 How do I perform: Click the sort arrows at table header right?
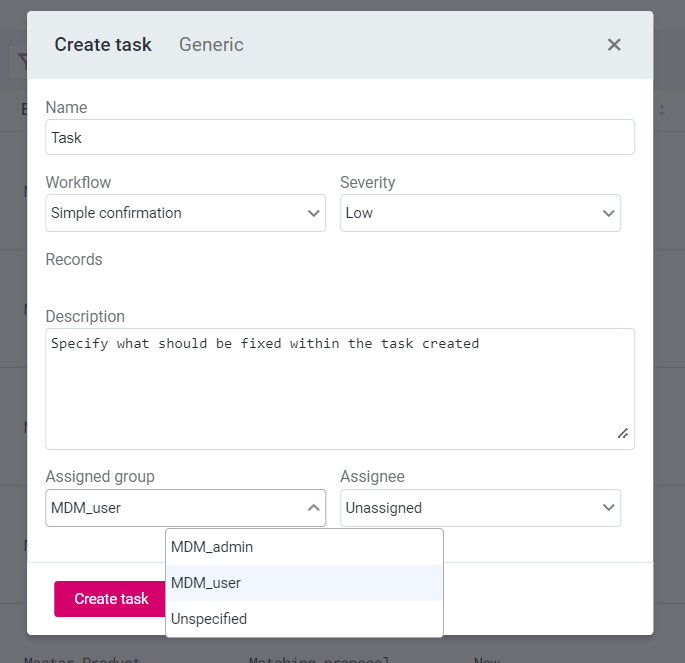coord(663,110)
